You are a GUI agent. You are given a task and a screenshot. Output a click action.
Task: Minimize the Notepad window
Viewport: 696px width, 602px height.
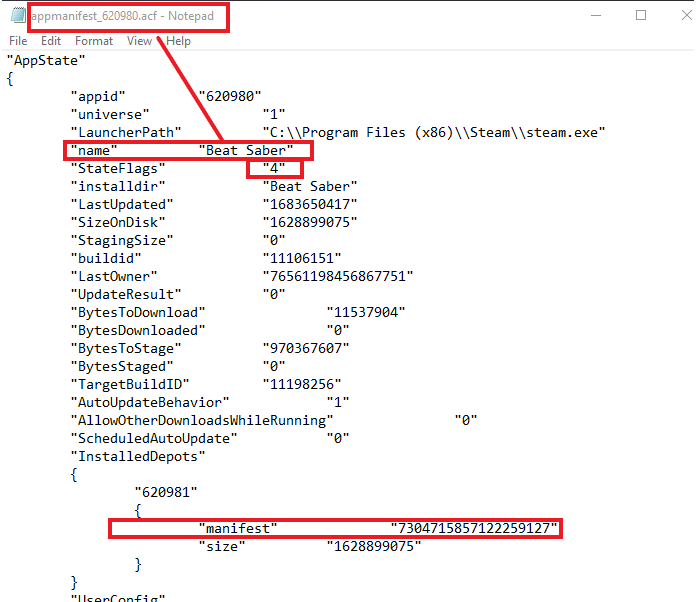[x=596, y=16]
